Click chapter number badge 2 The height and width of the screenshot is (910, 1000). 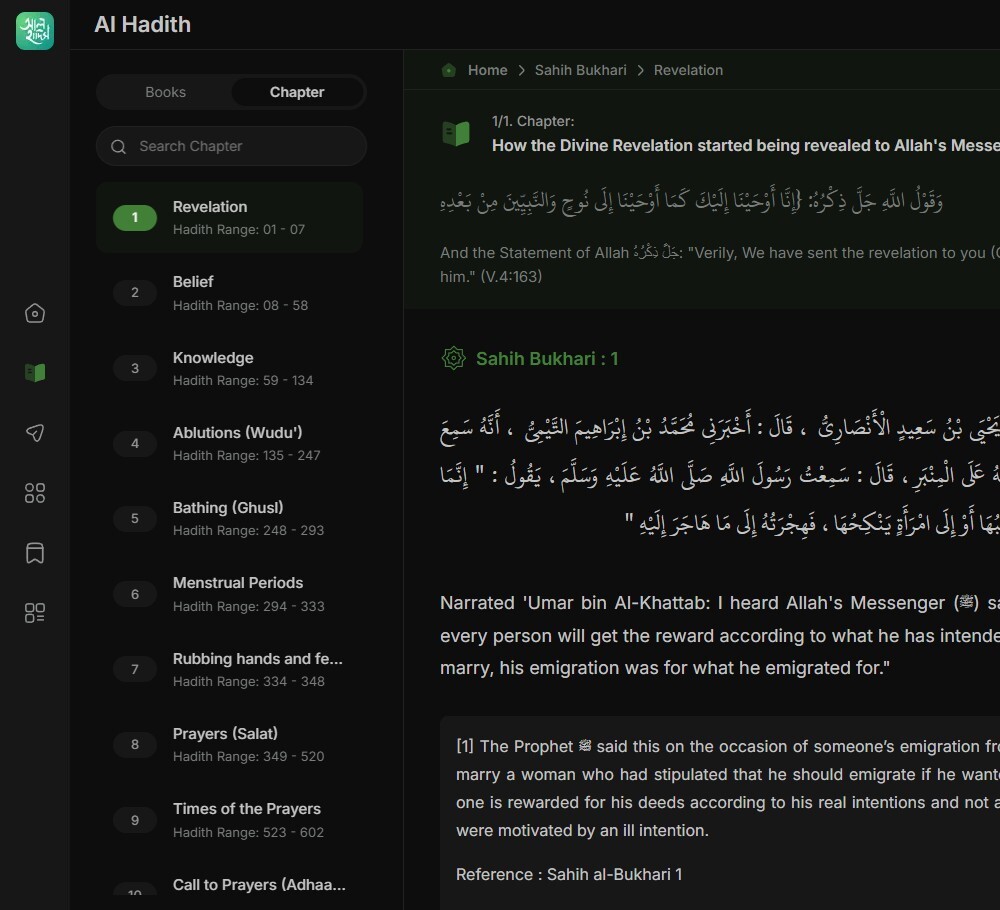tap(135, 293)
